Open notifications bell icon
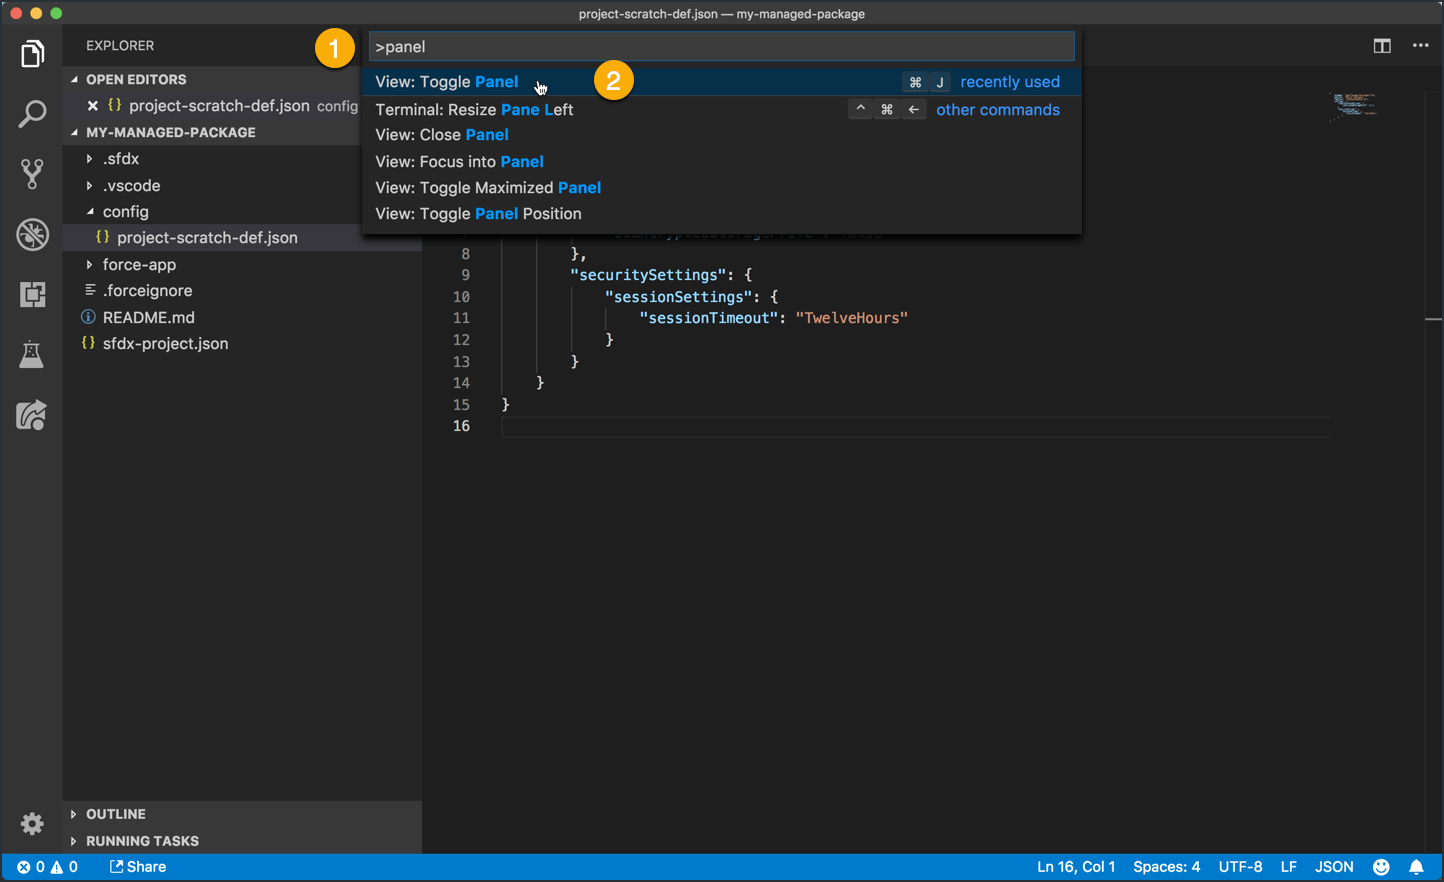1444x882 pixels. (x=1417, y=867)
